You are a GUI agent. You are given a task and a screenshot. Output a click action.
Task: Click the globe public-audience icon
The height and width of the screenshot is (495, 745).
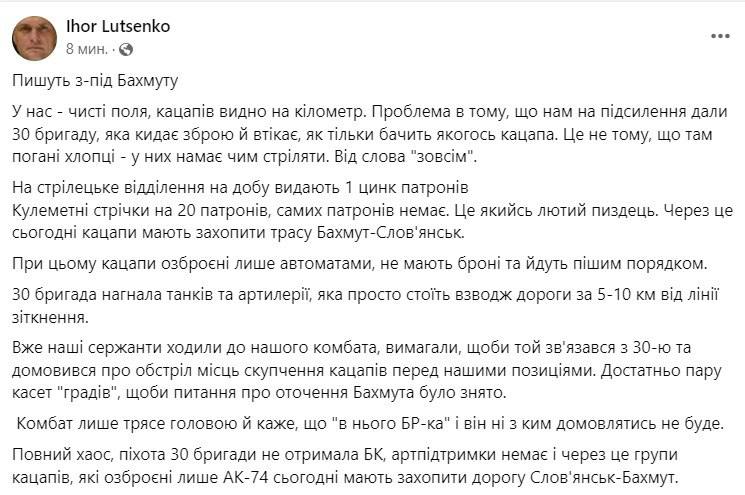pos(126,49)
